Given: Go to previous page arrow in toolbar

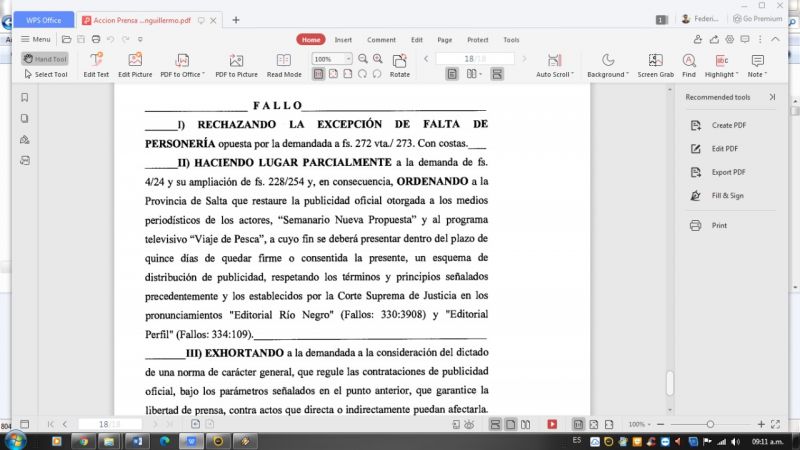Looking at the screenshot, I should click(x=426, y=59).
